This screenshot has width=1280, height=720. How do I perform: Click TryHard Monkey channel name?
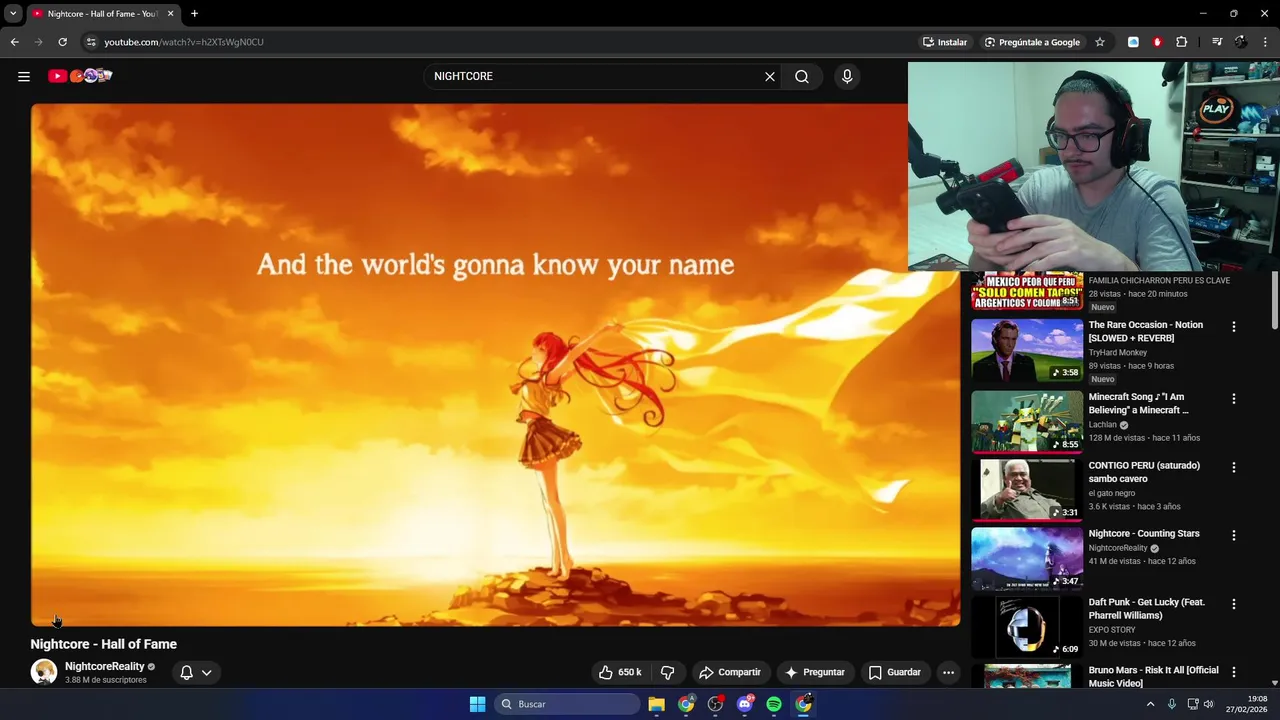tap(1118, 353)
